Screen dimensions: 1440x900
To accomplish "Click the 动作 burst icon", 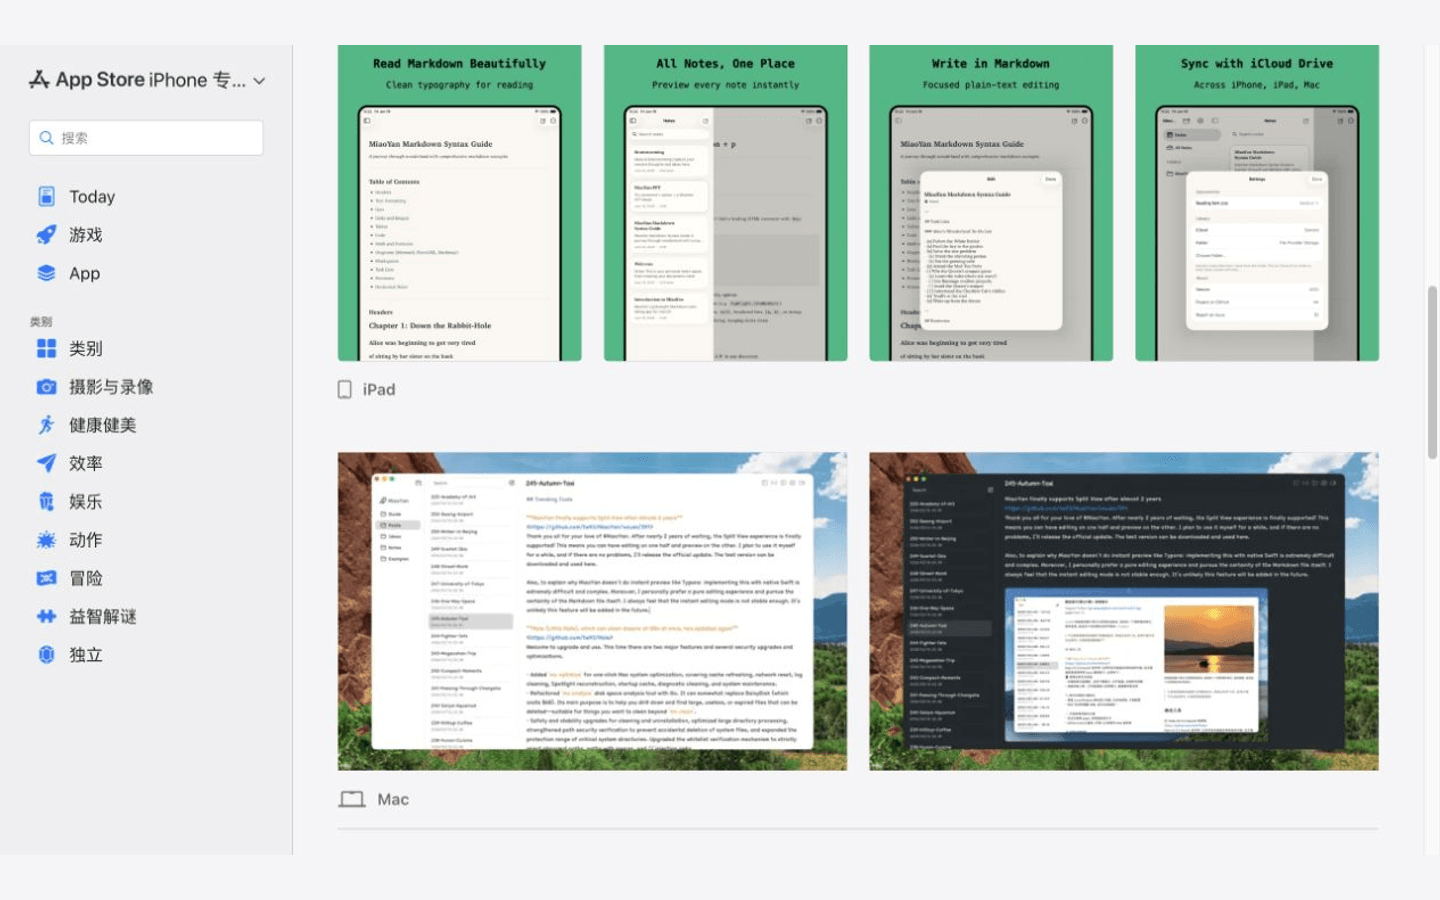I will (x=46, y=540).
